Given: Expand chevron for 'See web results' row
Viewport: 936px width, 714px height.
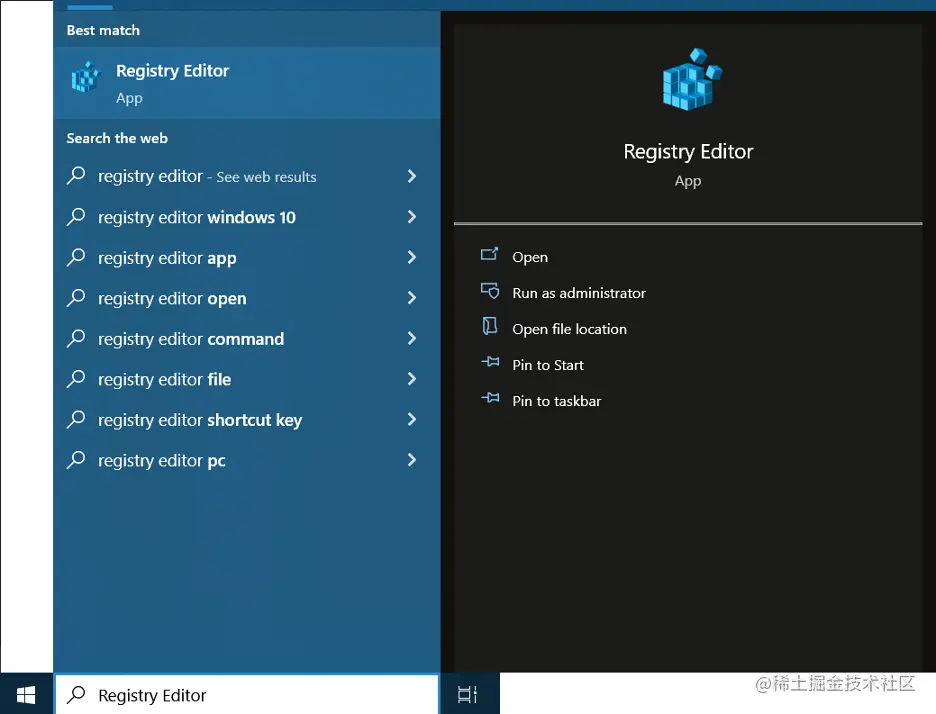Looking at the screenshot, I should (411, 176).
